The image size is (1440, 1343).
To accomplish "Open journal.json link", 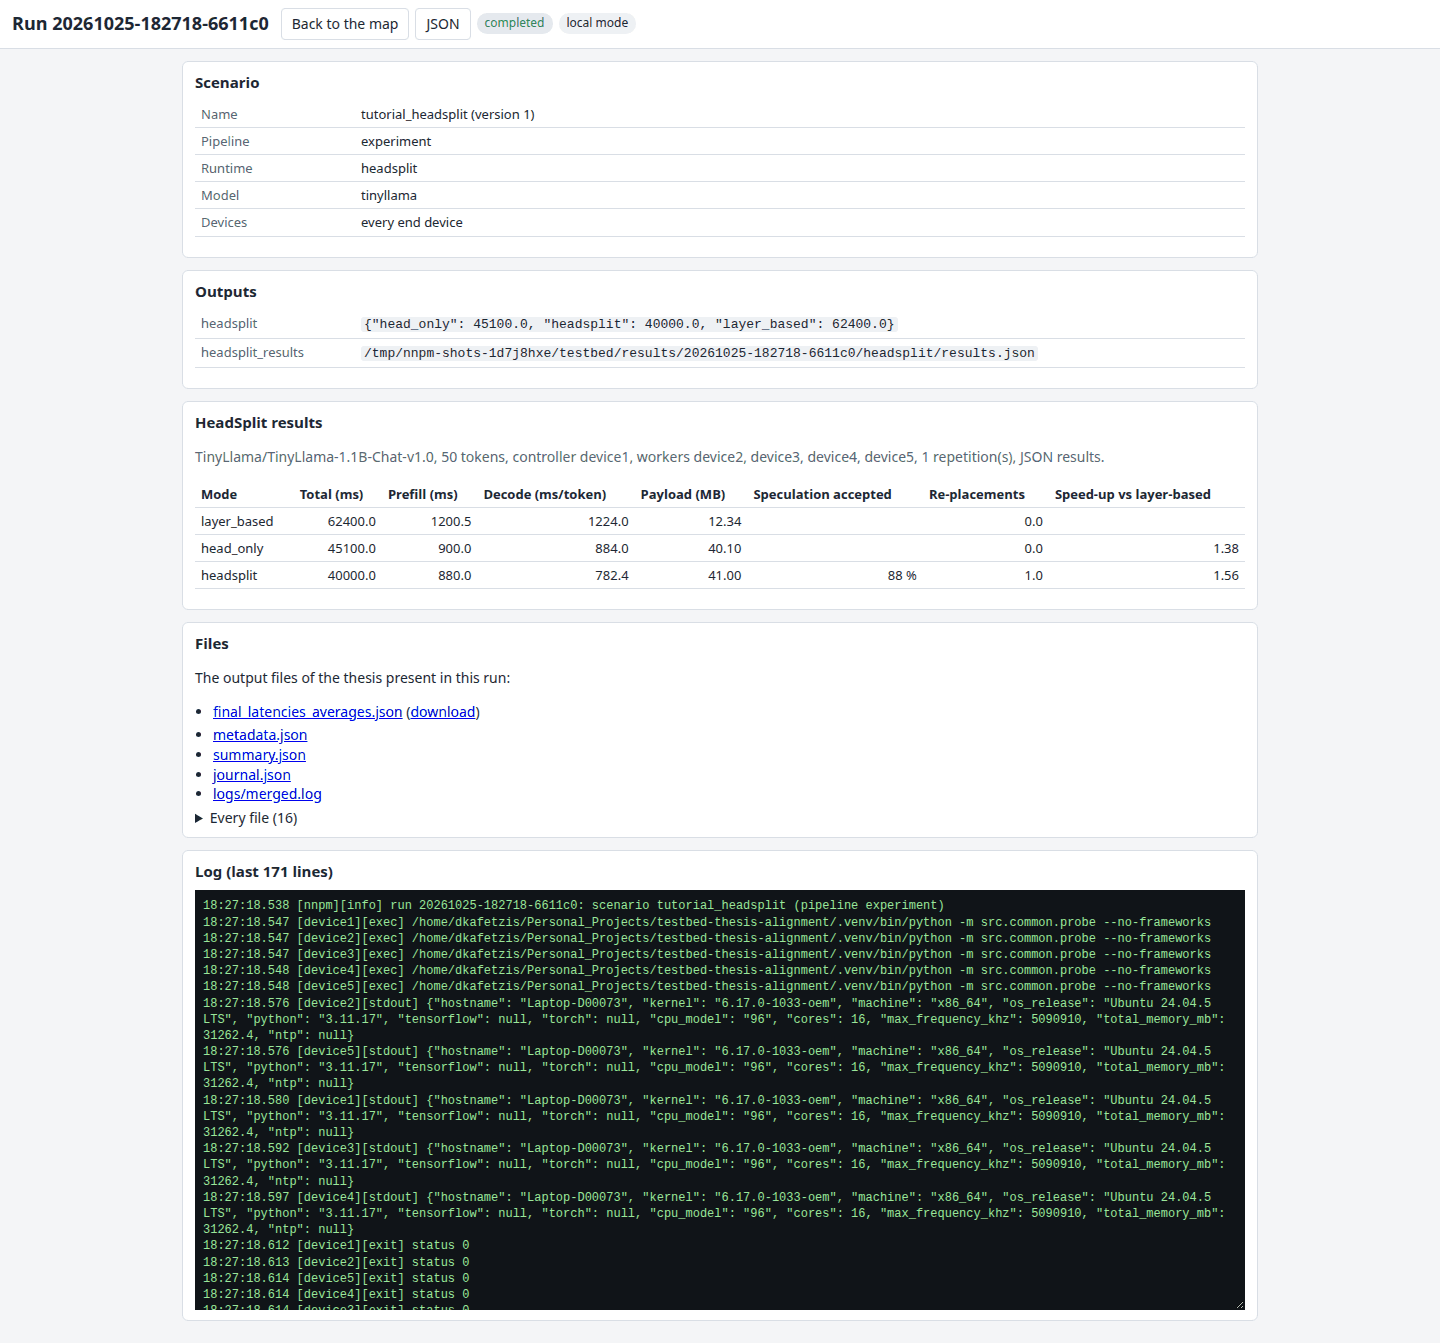I will 252,775.
